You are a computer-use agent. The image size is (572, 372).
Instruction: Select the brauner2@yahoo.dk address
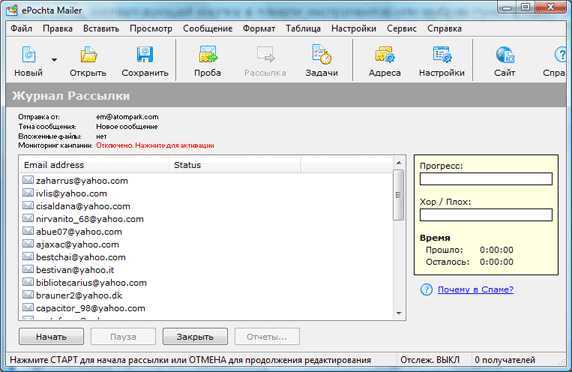click(x=79, y=295)
